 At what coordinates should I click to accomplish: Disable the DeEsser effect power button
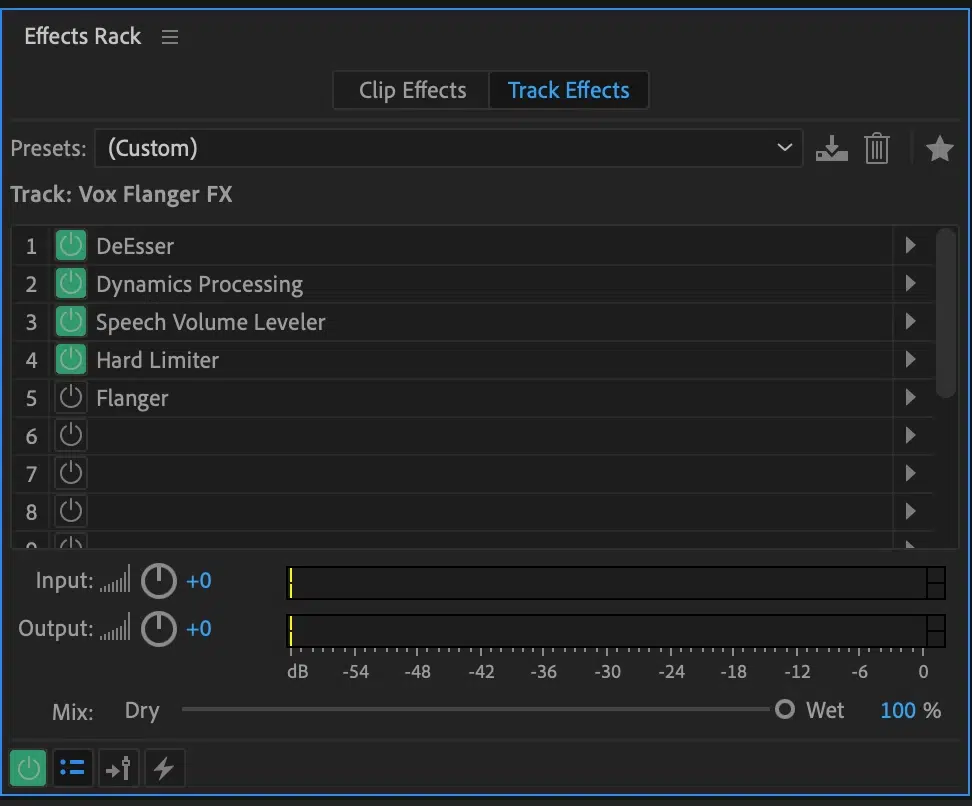[x=71, y=246]
